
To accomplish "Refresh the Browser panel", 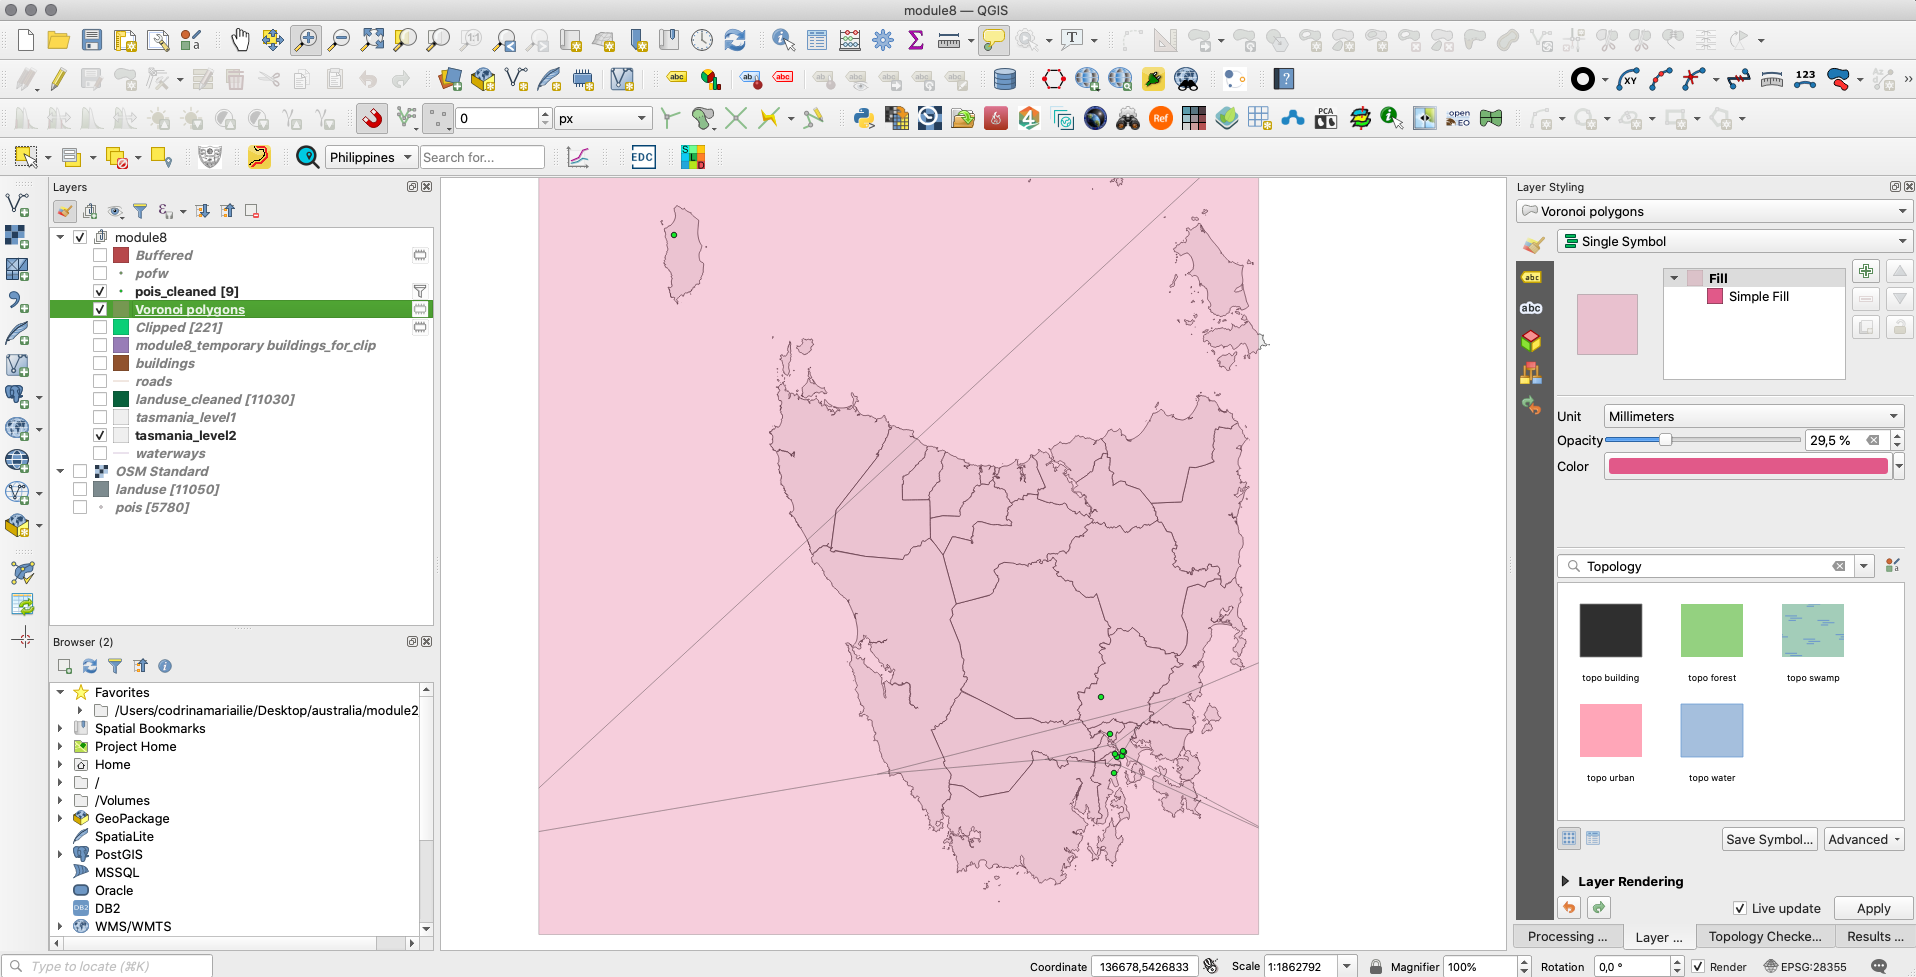I will tap(90, 666).
